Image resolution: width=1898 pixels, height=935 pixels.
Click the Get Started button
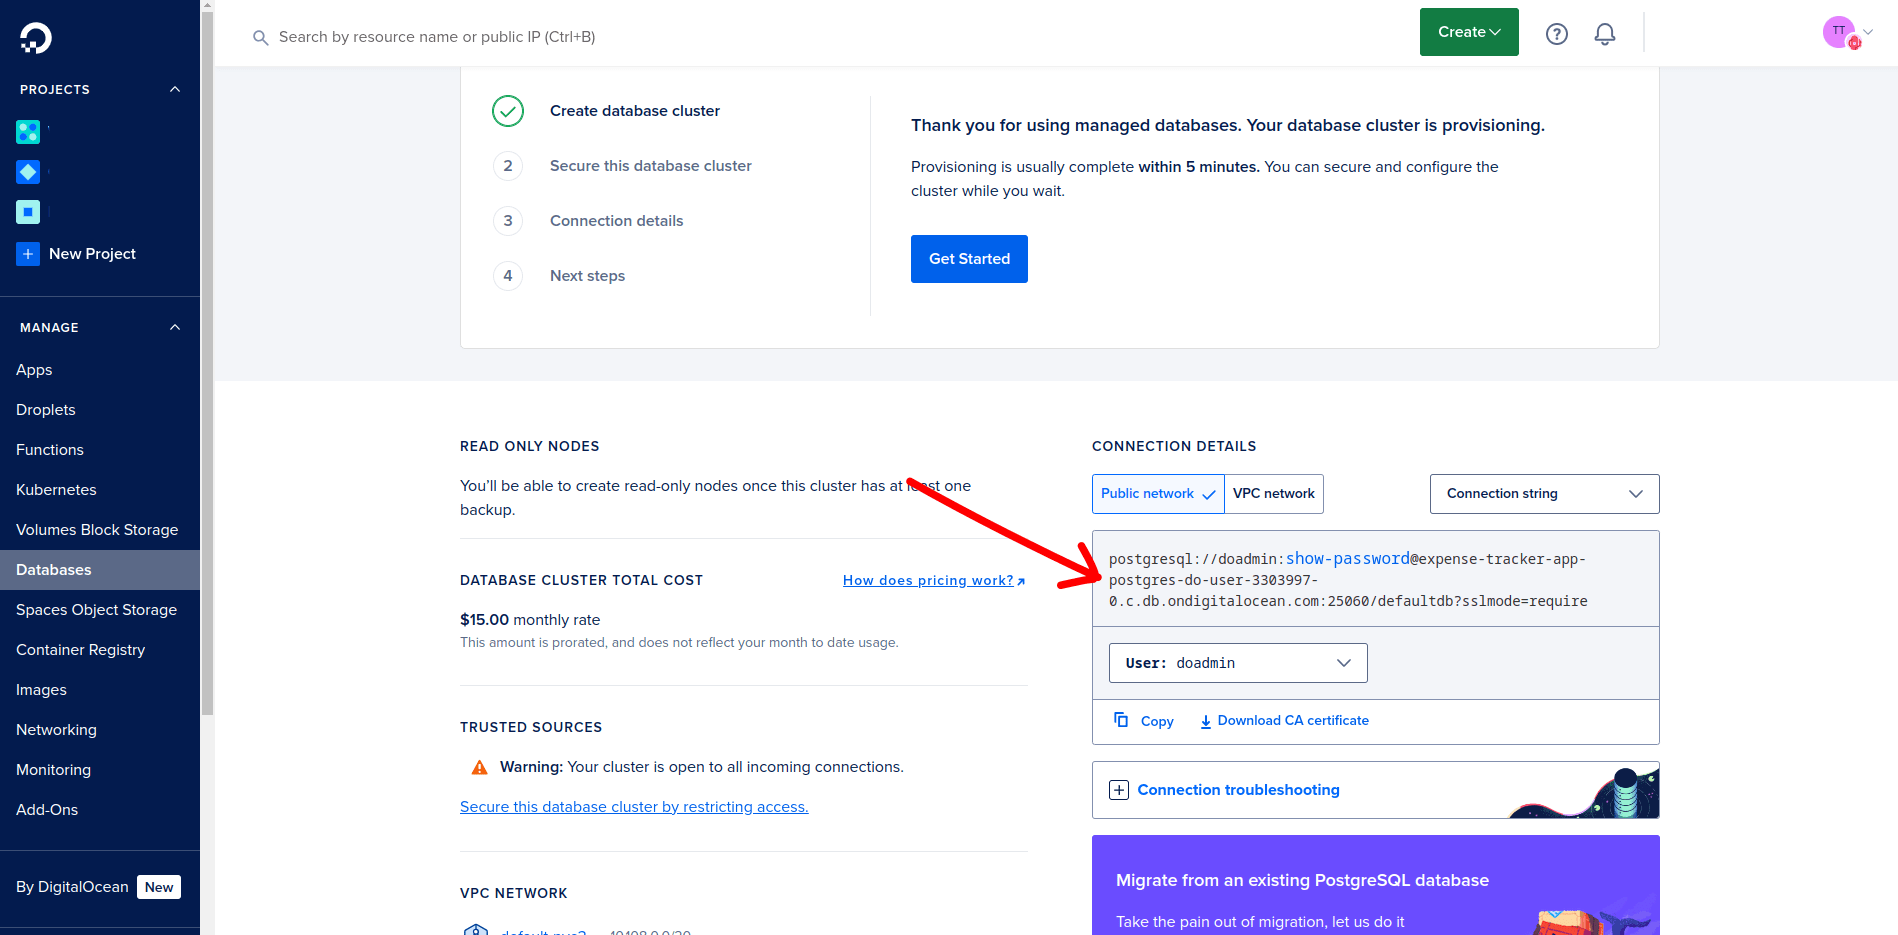pos(969,259)
